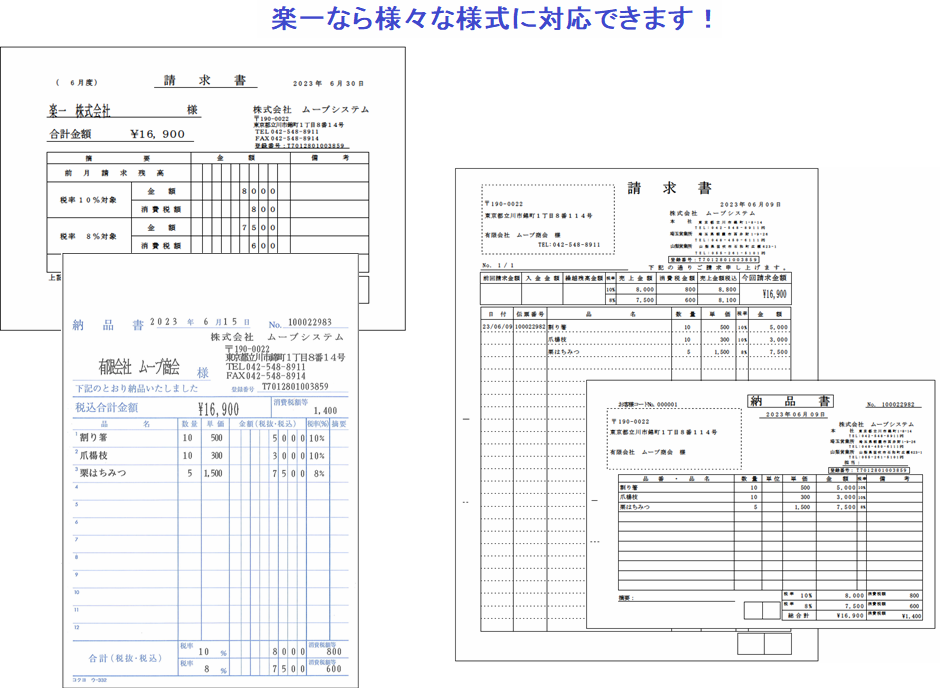Image resolution: width=940 pixels, height=688 pixels.
Task: Click the 前回請求金額 header
Action: tap(501, 279)
